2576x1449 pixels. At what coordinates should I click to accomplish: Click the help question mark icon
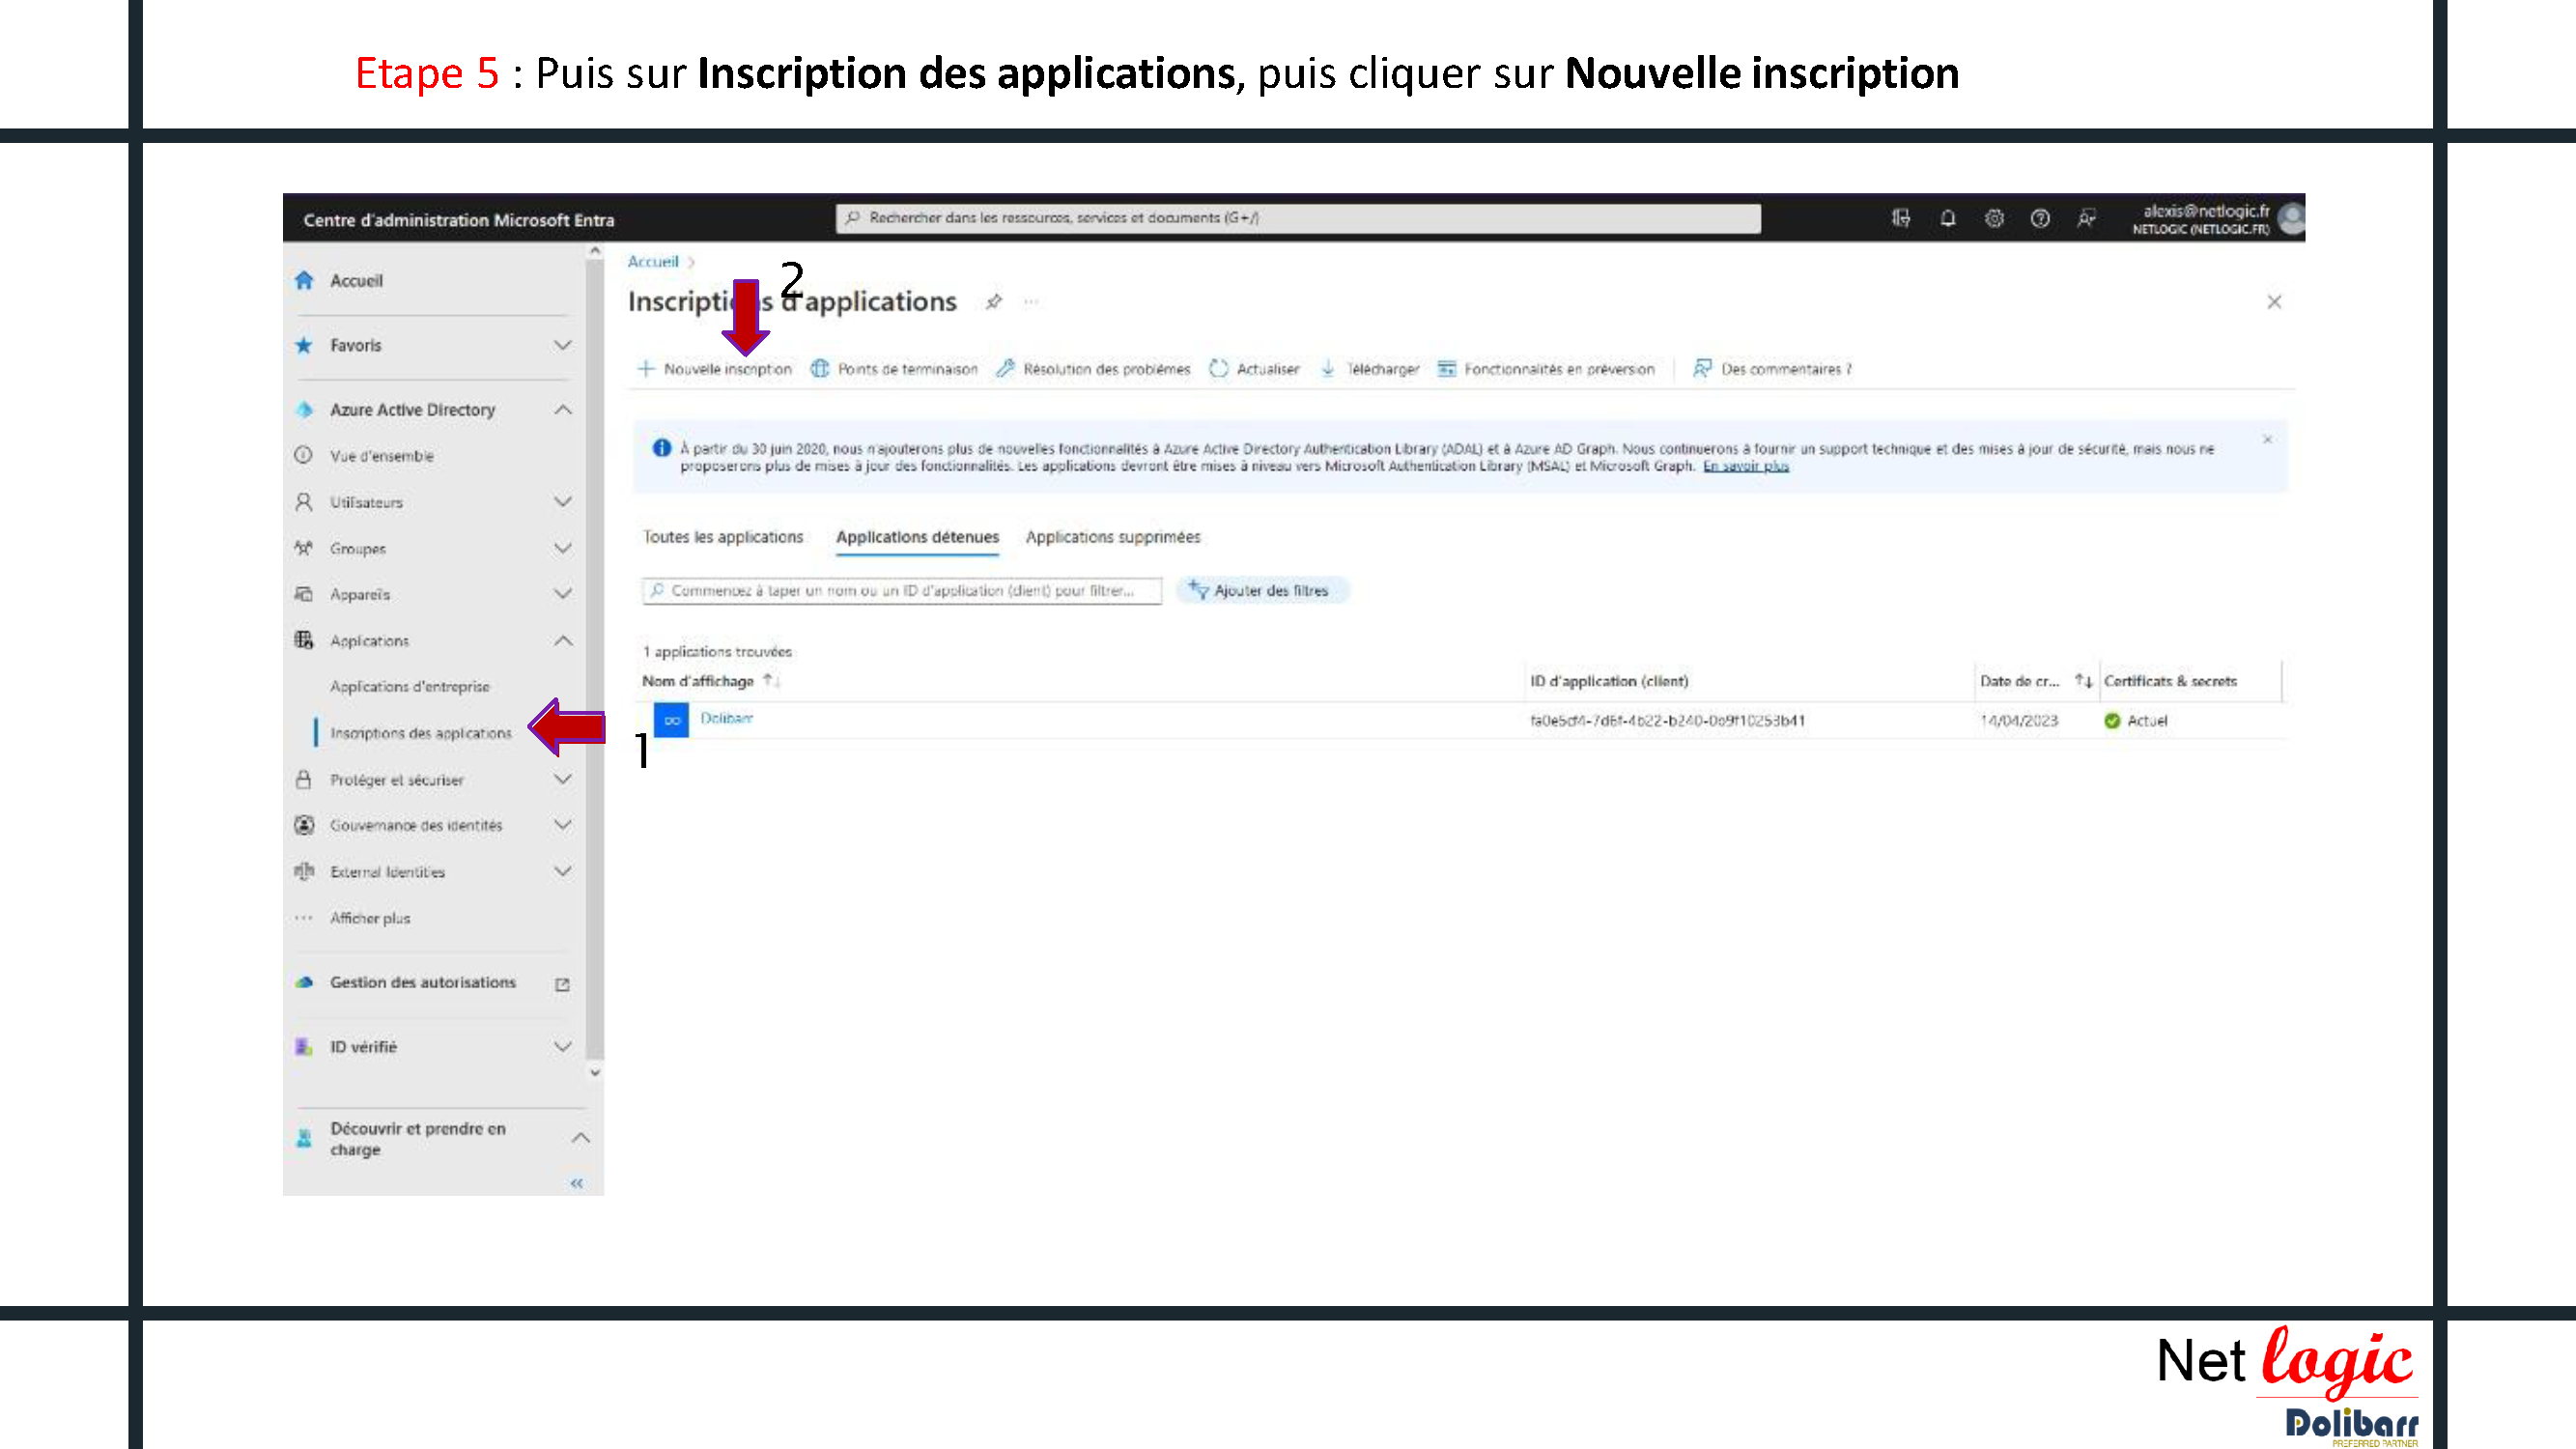tap(2040, 218)
